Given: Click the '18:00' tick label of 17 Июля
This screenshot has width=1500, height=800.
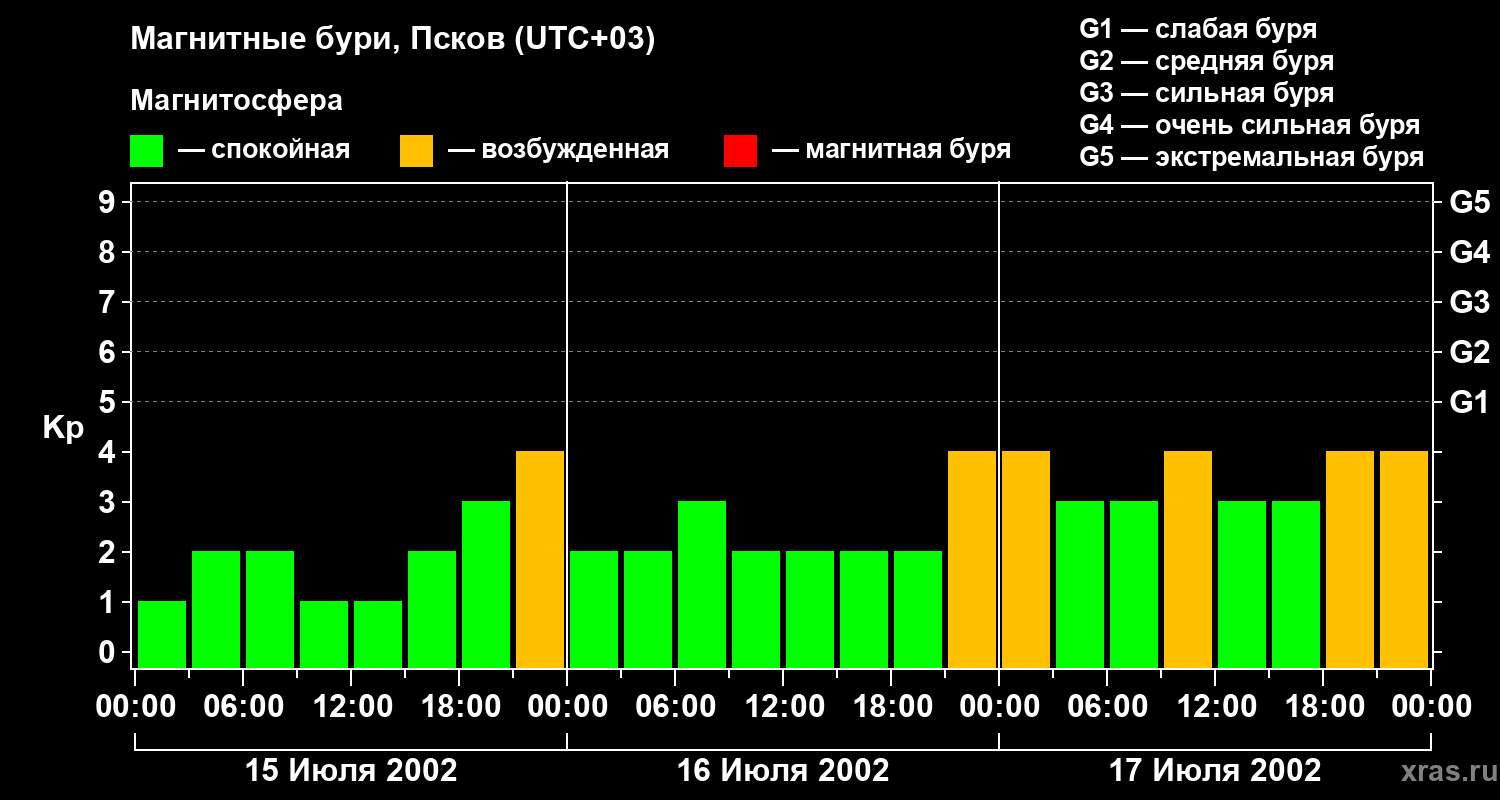Looking at the screenshot, I should pyautogui.click(x=1323, y=707).
